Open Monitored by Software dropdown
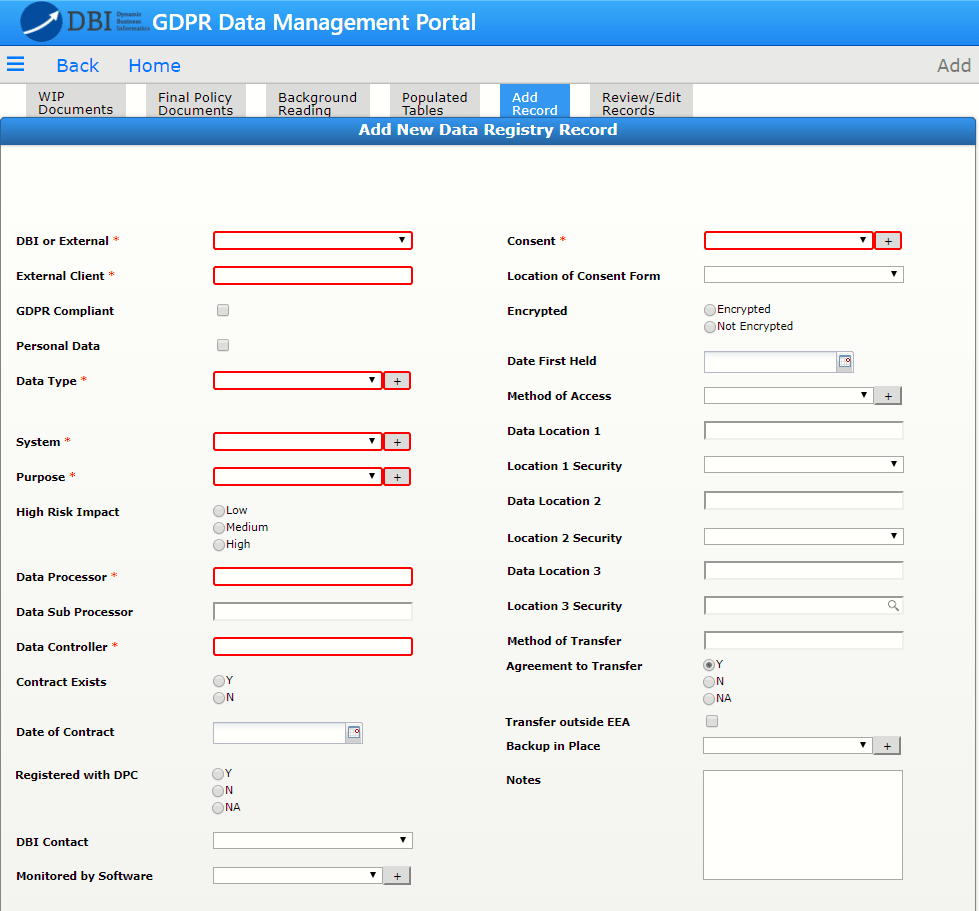The height and width of the screenshot is (911, 979). pos(298,875)
